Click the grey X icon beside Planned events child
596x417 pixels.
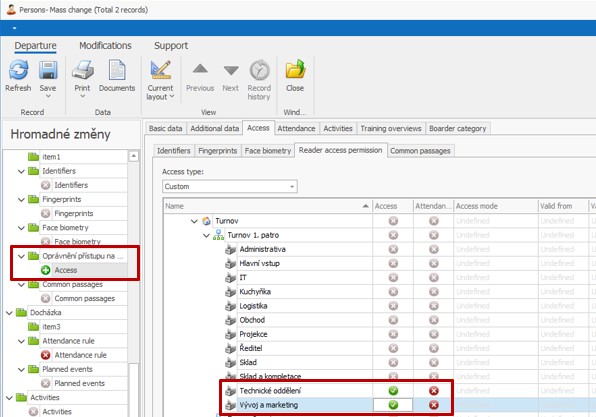pos(46,383)
